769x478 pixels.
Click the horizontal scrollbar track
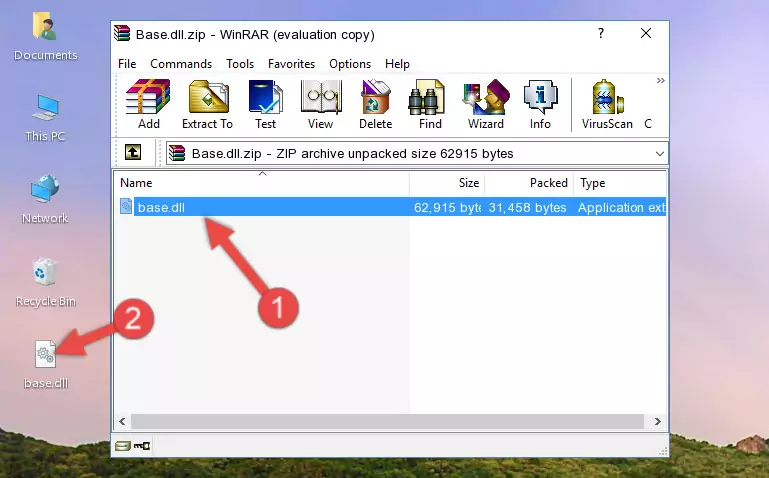pos(387,421)
